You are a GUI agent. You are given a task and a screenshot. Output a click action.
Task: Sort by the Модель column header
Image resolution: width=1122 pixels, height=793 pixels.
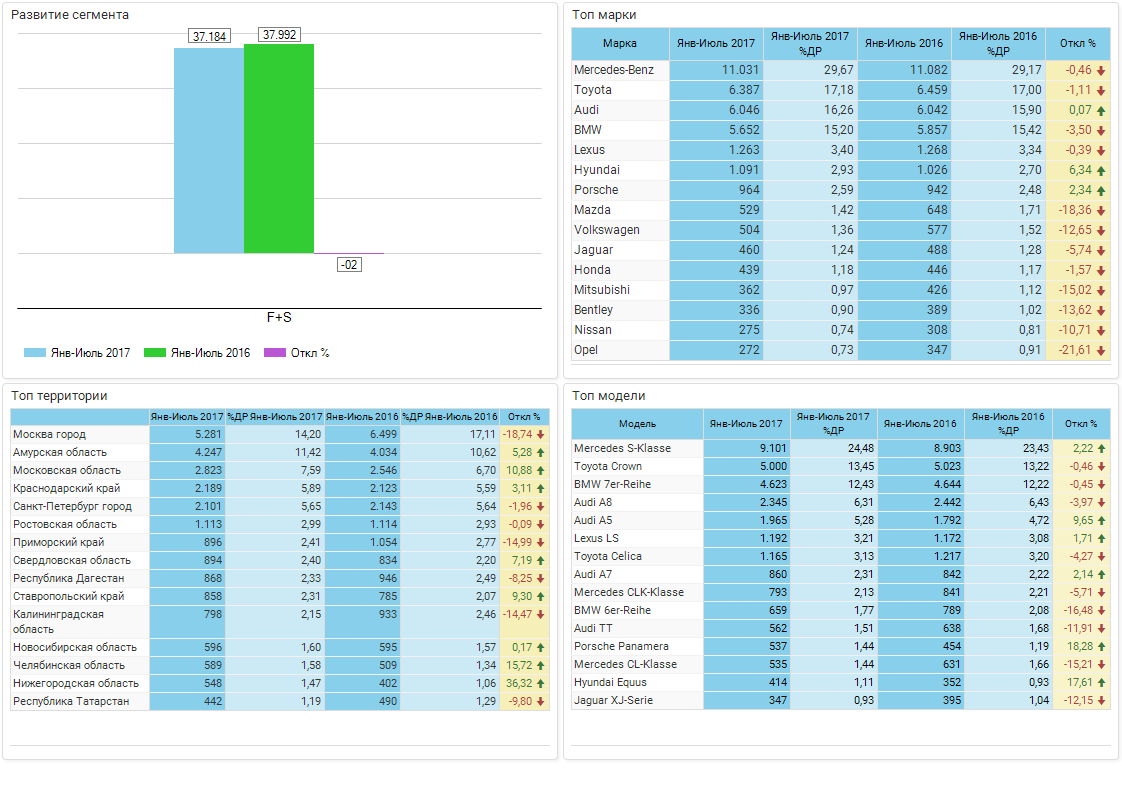click(637, 424)
